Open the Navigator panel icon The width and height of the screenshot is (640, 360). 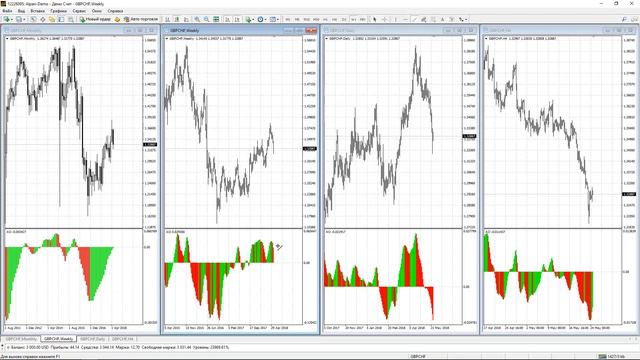[52, 19]
